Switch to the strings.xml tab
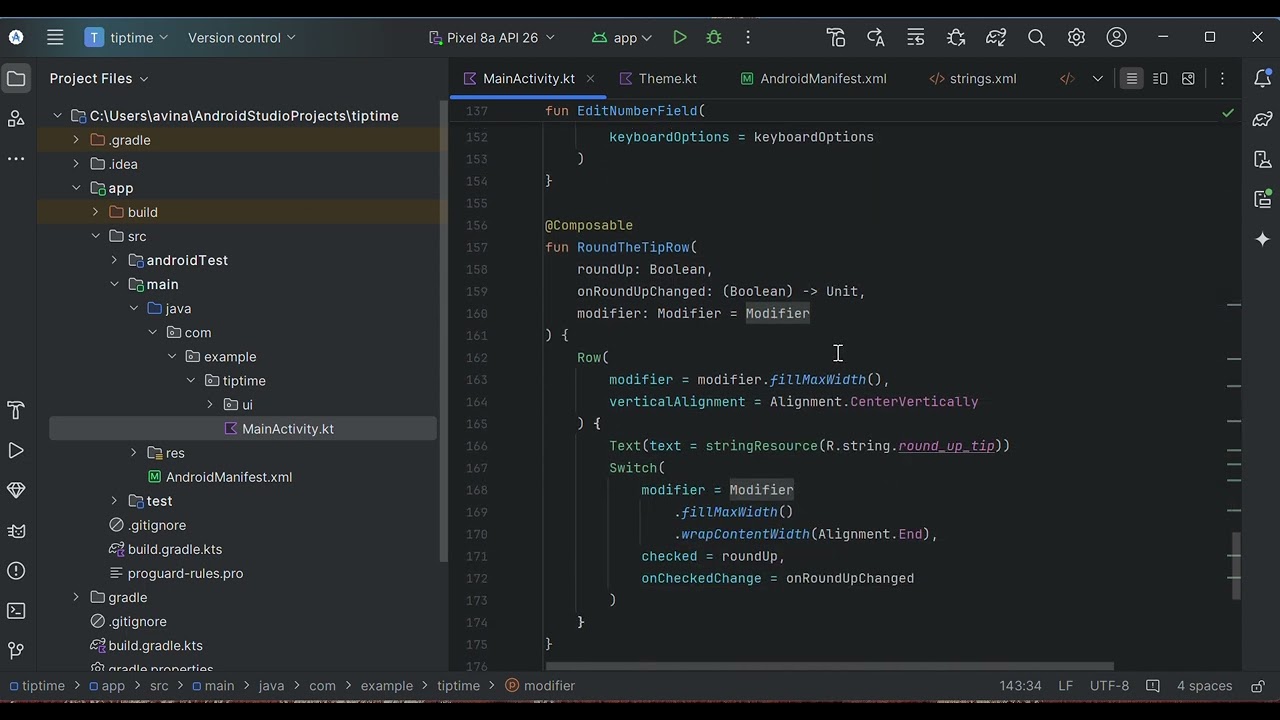Viewport: 1280px width, 720px height. tap(973, 79)
